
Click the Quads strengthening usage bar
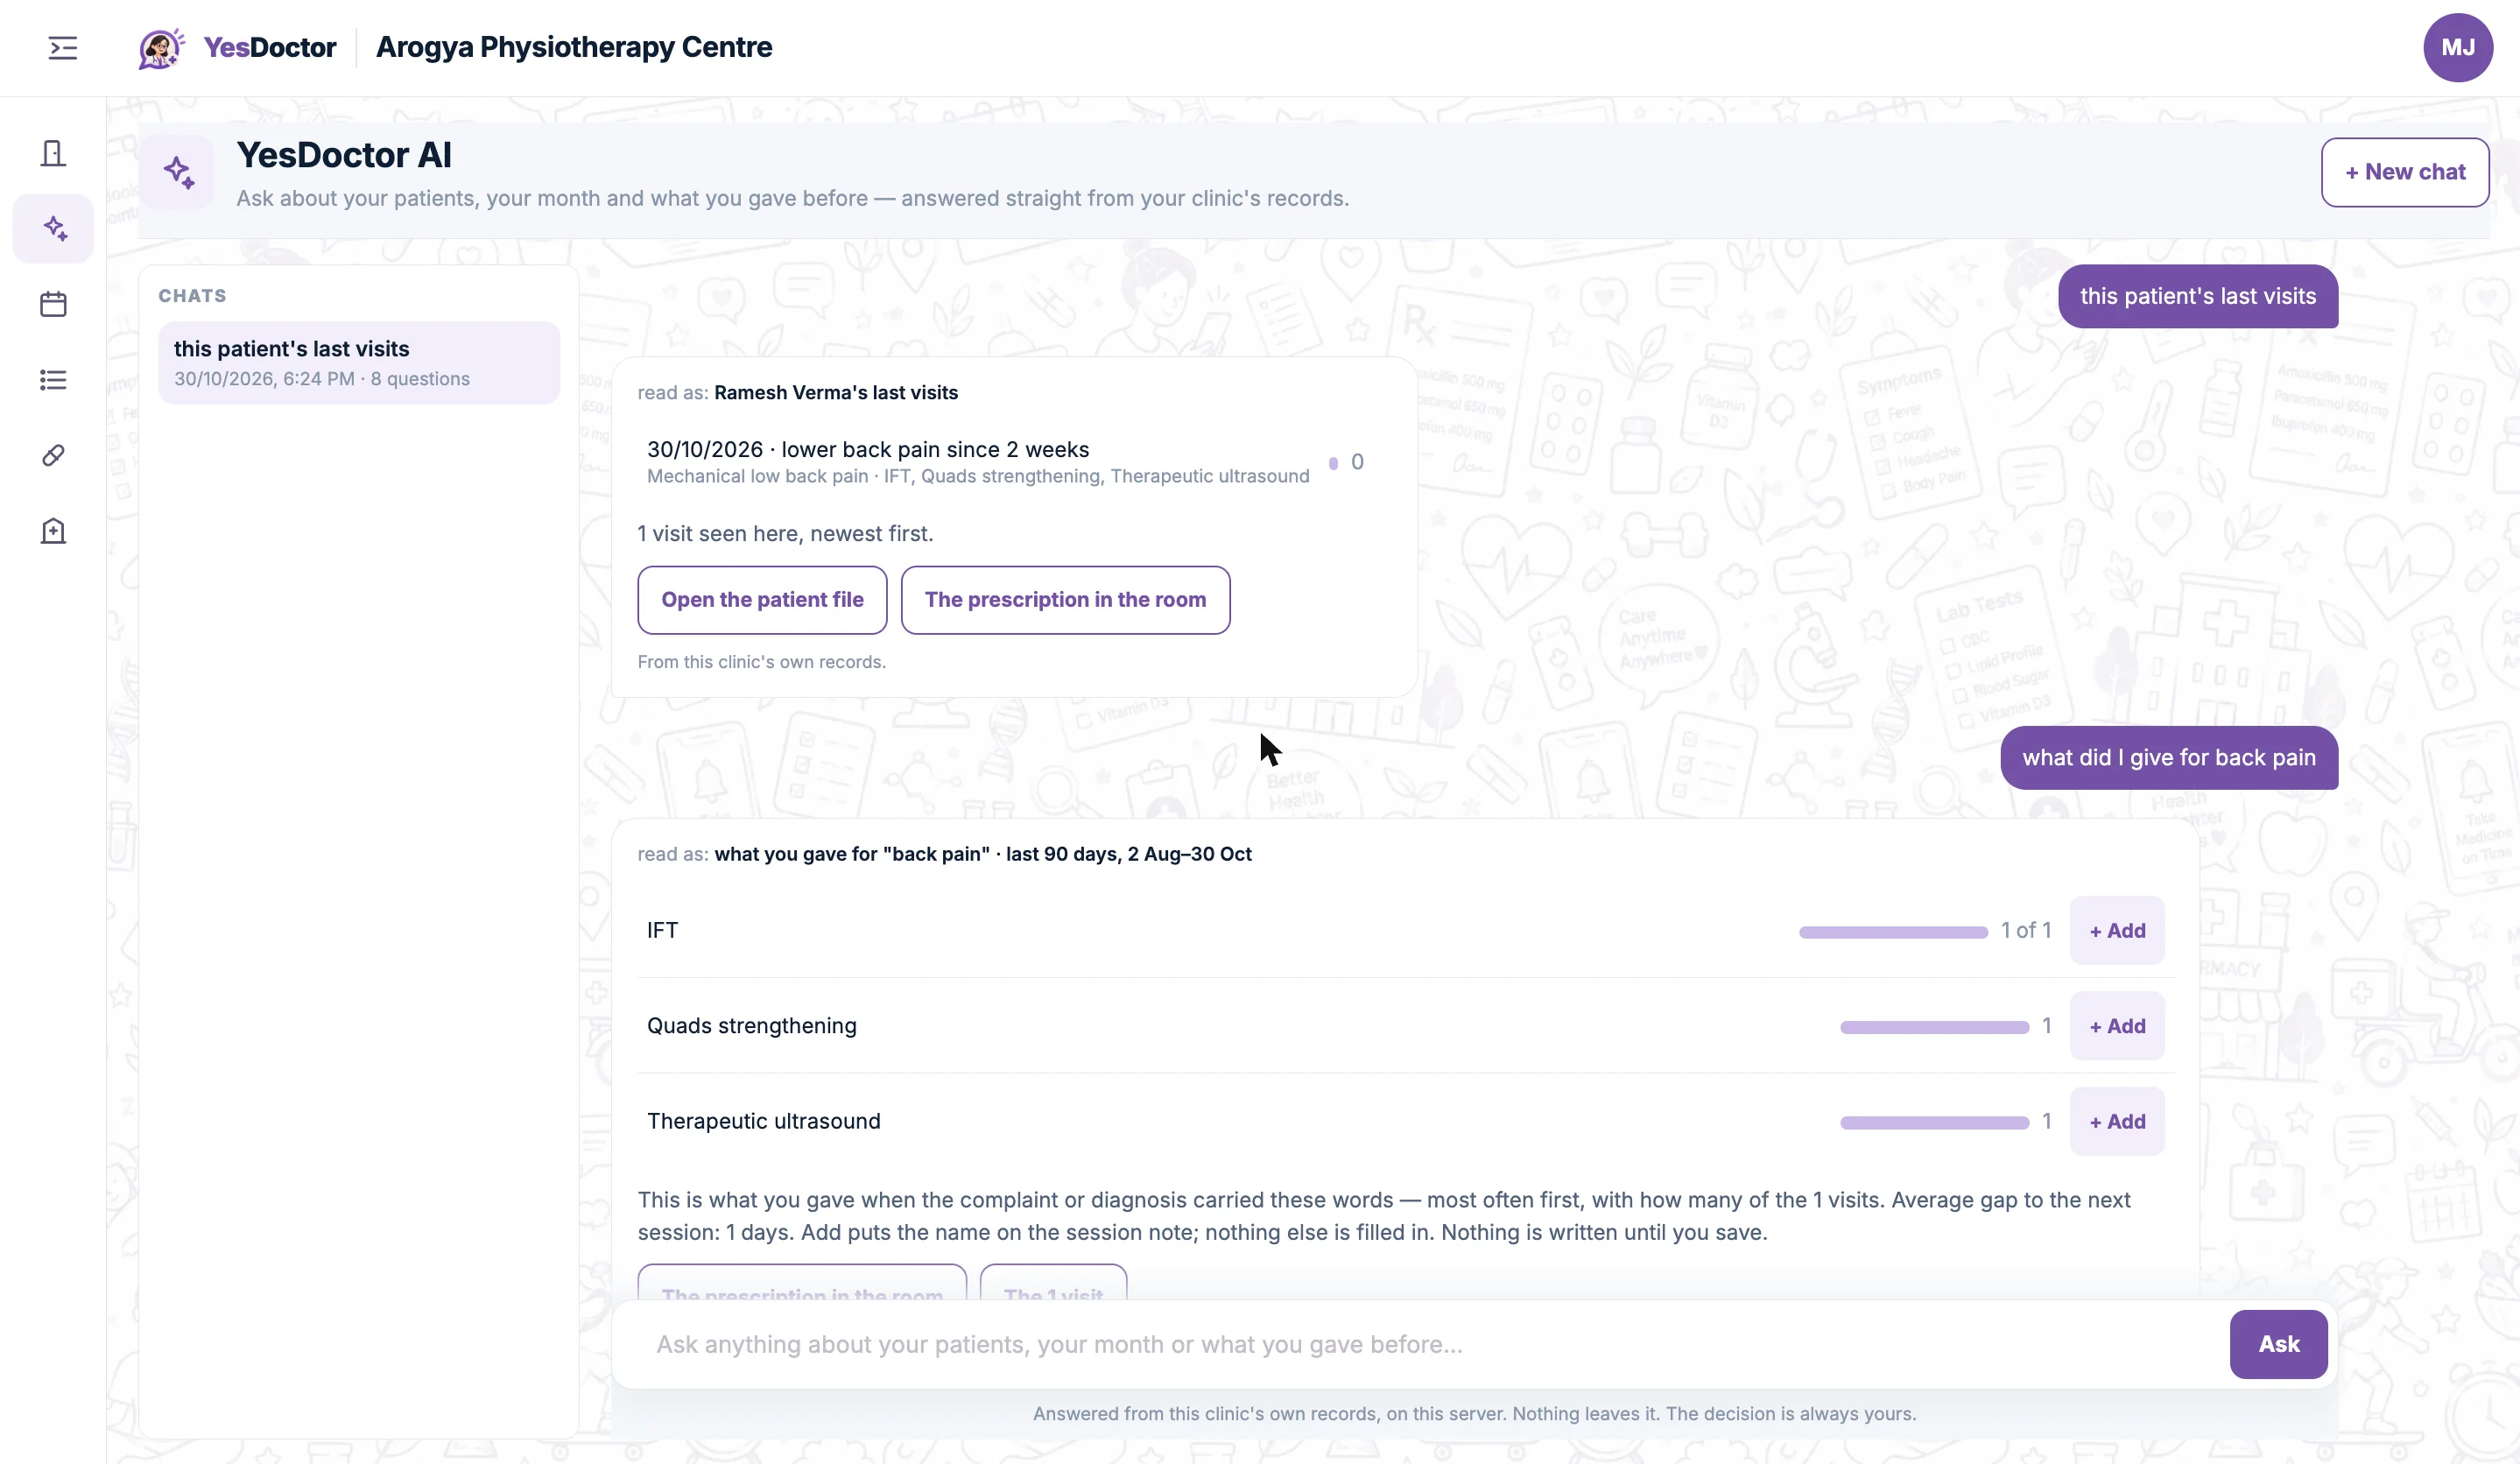click(1933, 1027)
